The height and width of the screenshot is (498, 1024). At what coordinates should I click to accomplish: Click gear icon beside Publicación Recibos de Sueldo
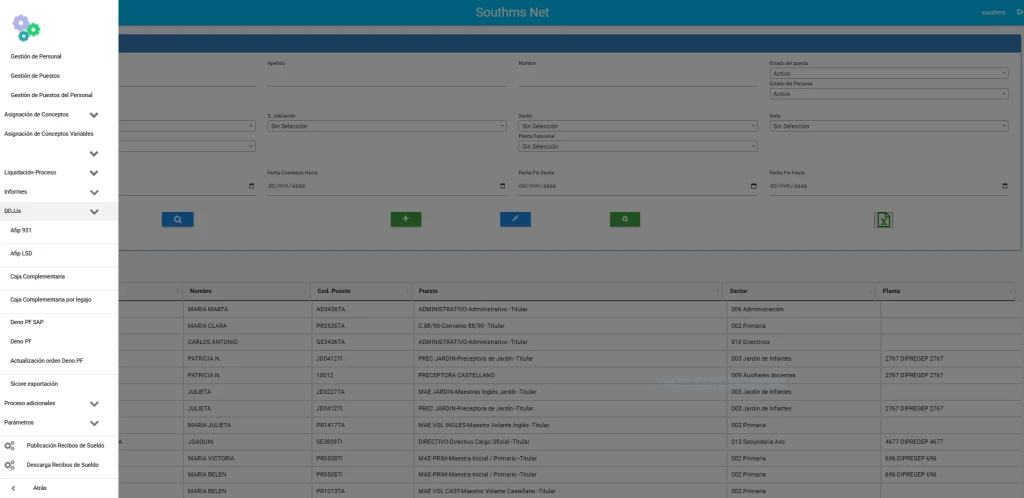pos(9,446)
